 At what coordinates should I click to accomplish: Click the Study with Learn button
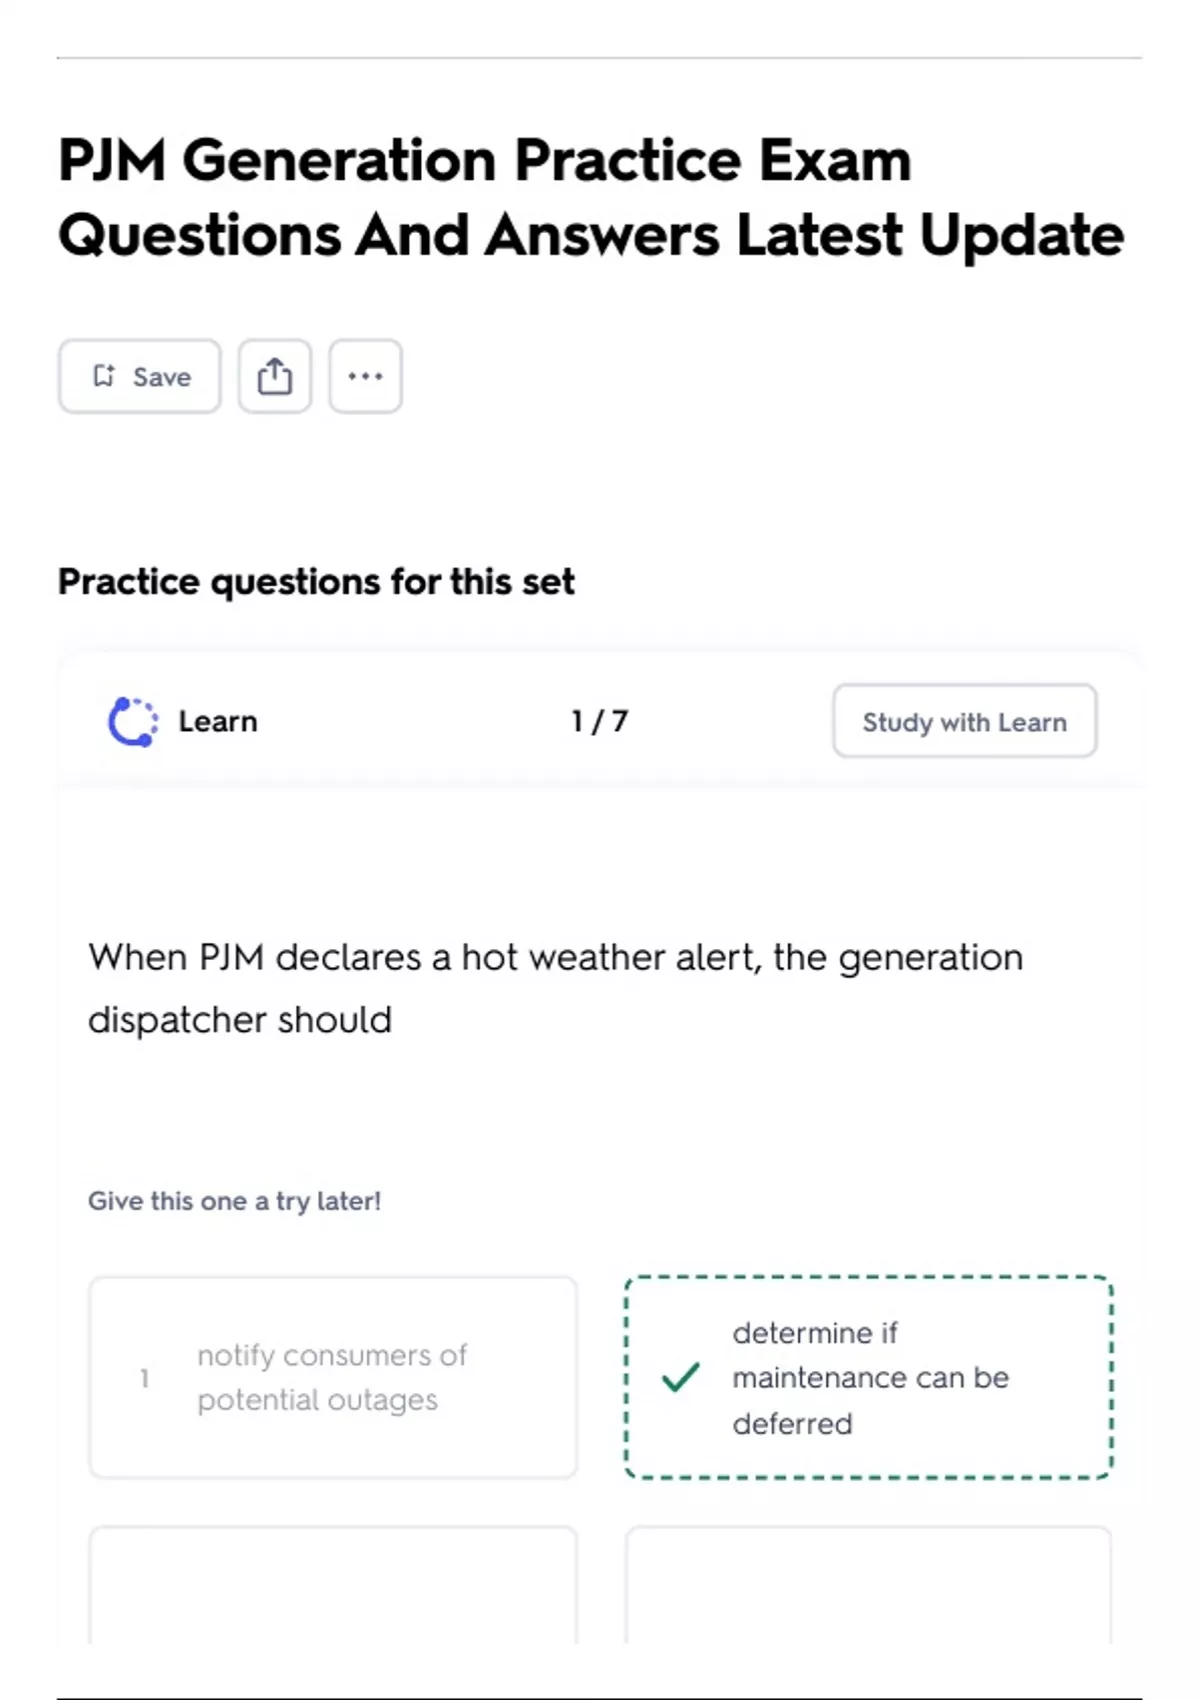click(964, 721)
